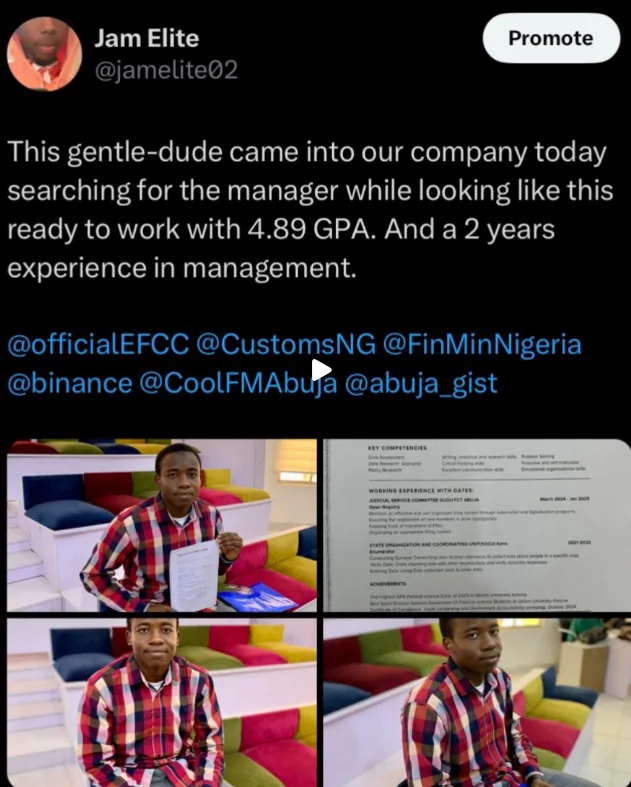Open the @FinMinNigeria mention link
Screen dimensions: 631x787
pos(482,344)
